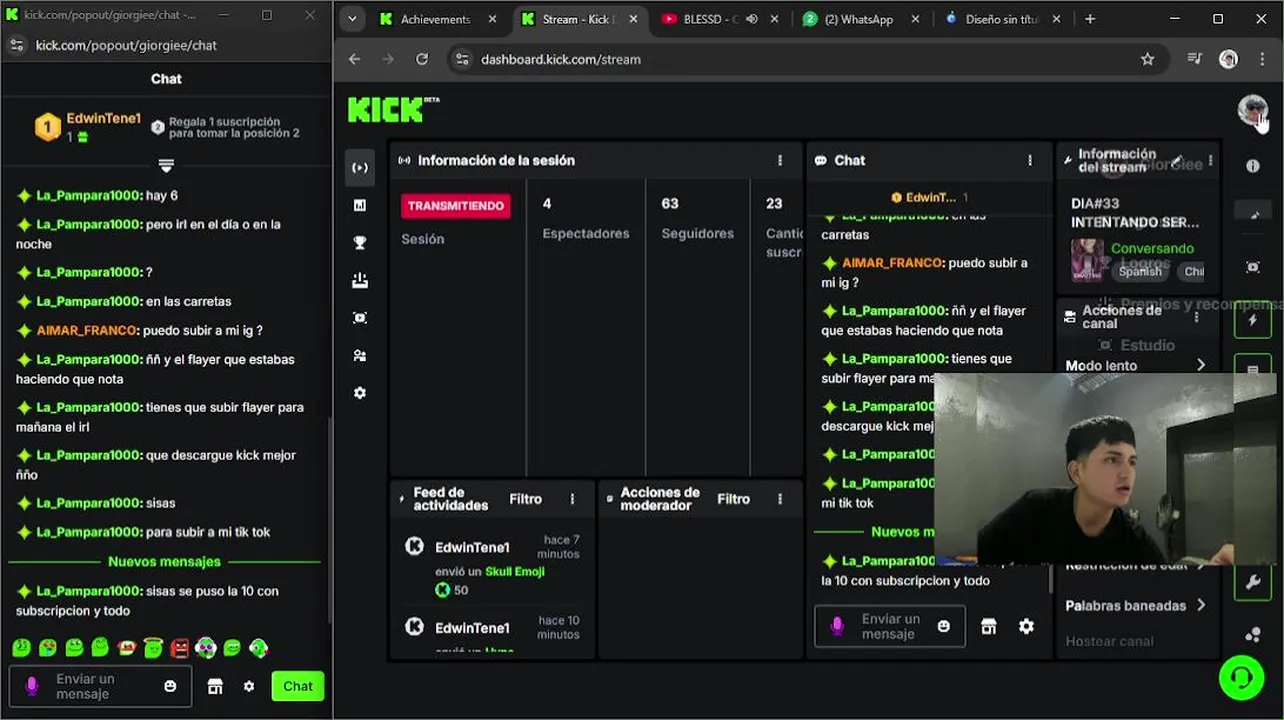Open the shop icon in the popout chat
This screenshot has height=720, width=1284.
[x=215, y=686]
